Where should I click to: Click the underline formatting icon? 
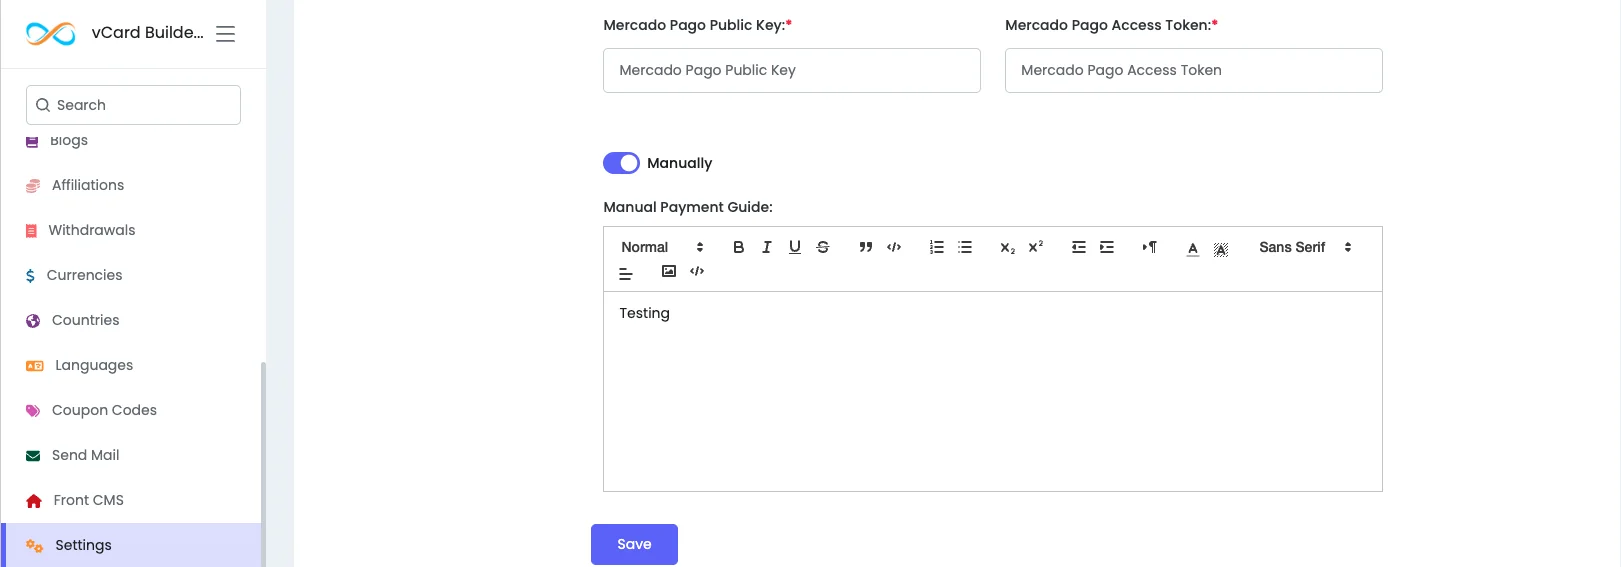point(794,247)
